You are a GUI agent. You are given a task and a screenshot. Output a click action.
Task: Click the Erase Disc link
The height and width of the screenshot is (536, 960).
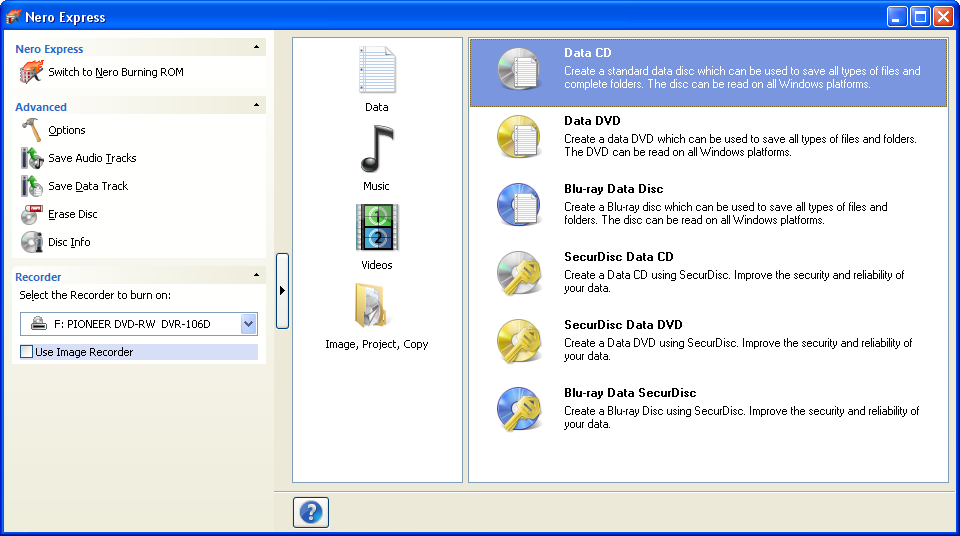click(73, 214)
